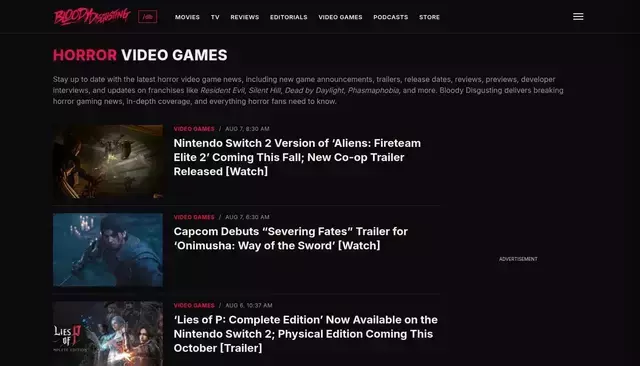Click the boxed badge icon beside the logo
This screenshot has height=366, width=640.
tap(147, 17)
